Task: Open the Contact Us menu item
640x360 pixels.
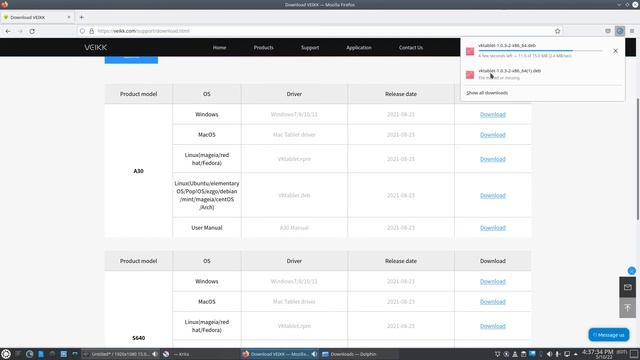Action: tap(411, 47)
